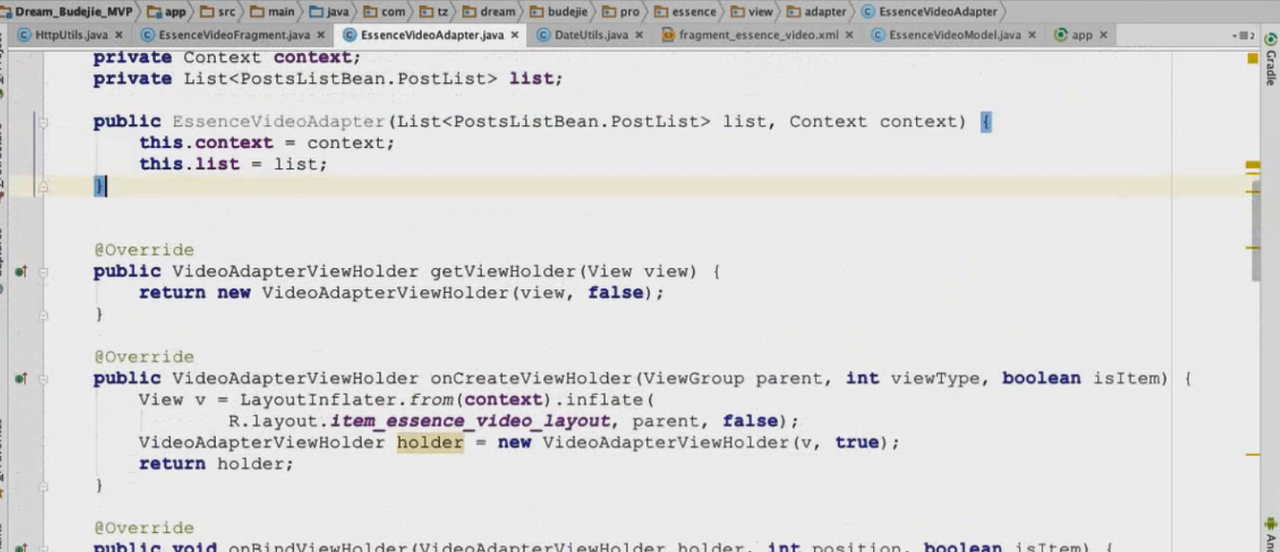This screenshot has height=552, width=1280.
Task: Click override gutter icon beside getViewHolder
Action: click(x=20, y=271)
